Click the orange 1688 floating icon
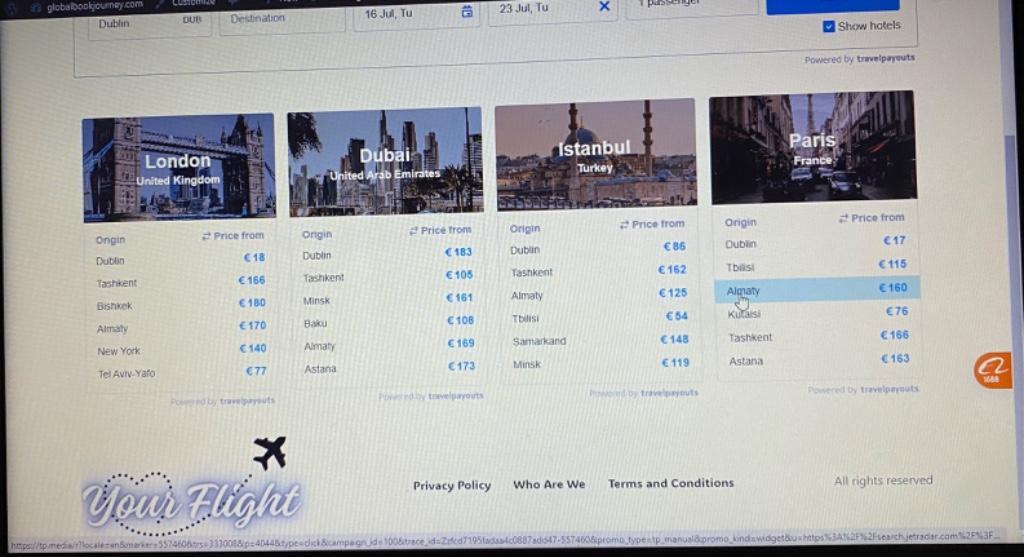 click(x=992, y=370)
